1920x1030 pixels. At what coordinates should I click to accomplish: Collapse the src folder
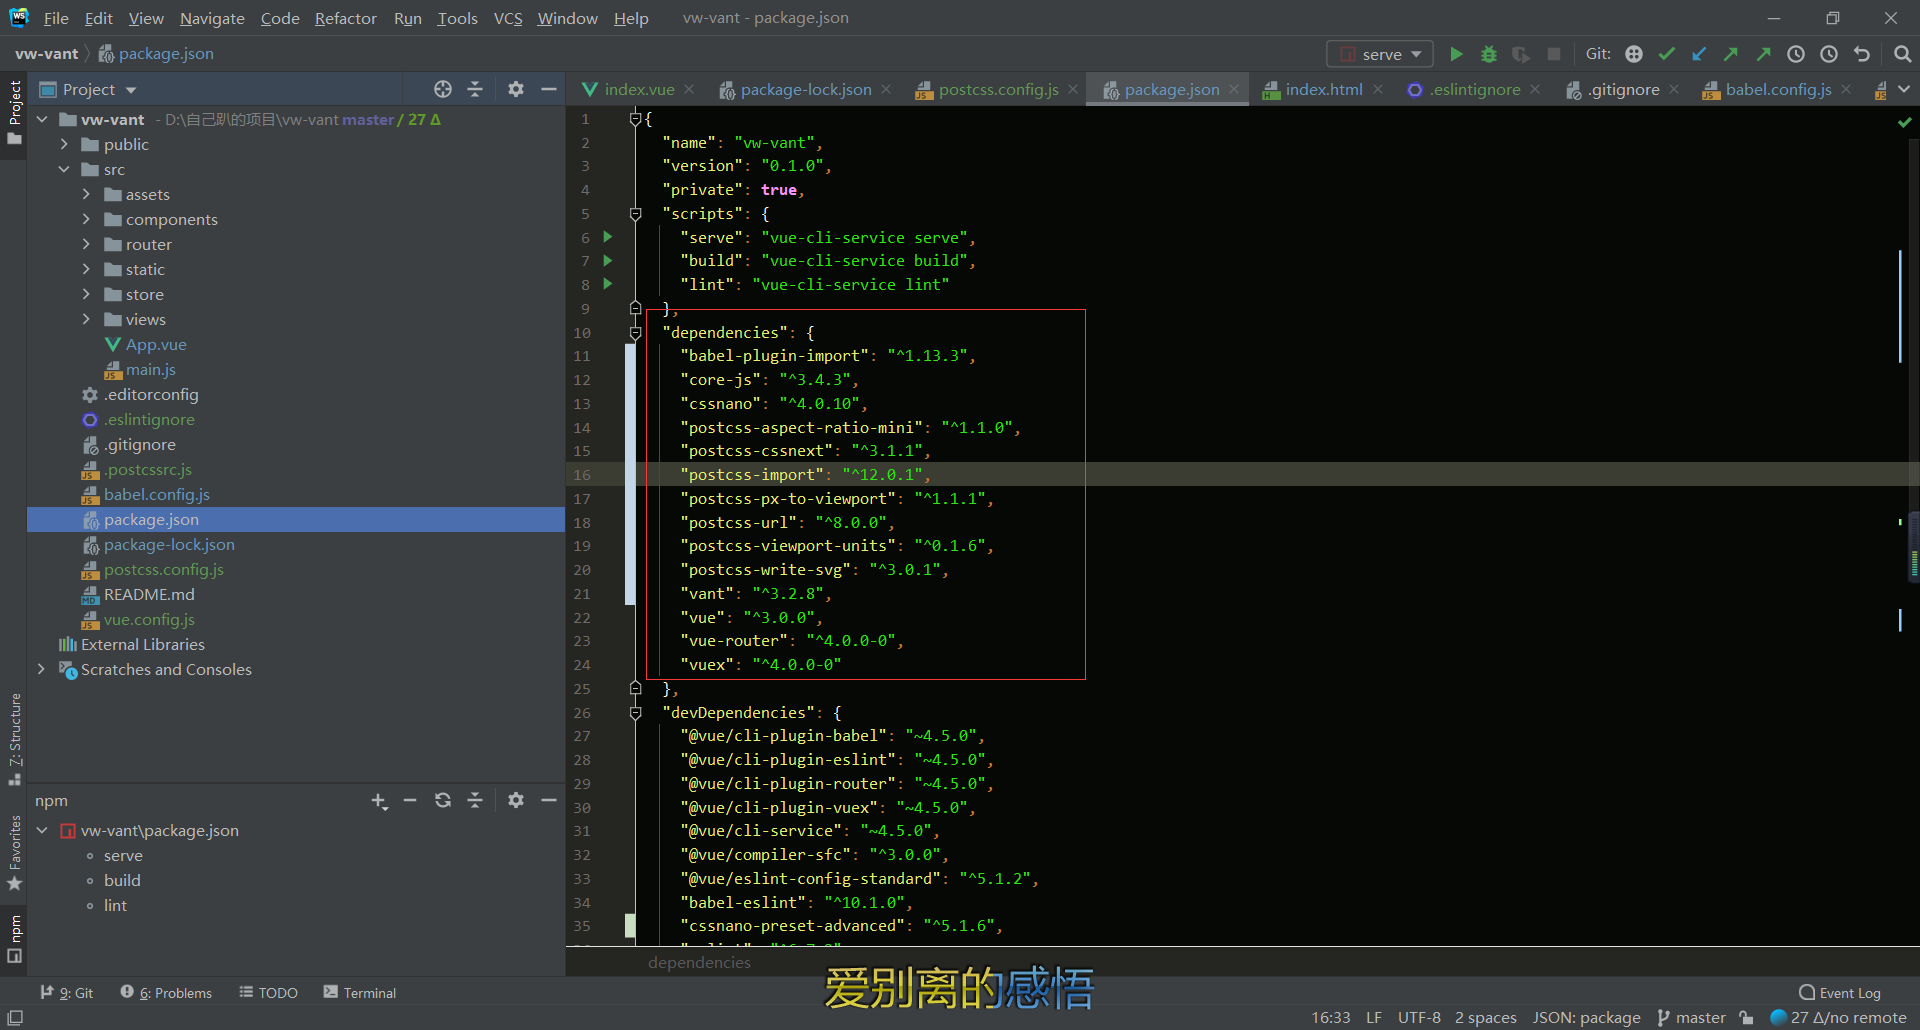[64, 169]
